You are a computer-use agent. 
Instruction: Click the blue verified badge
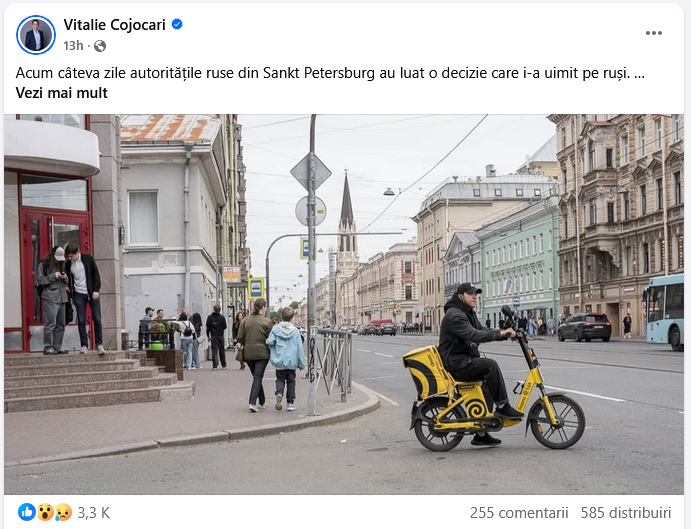click(177, 24)
